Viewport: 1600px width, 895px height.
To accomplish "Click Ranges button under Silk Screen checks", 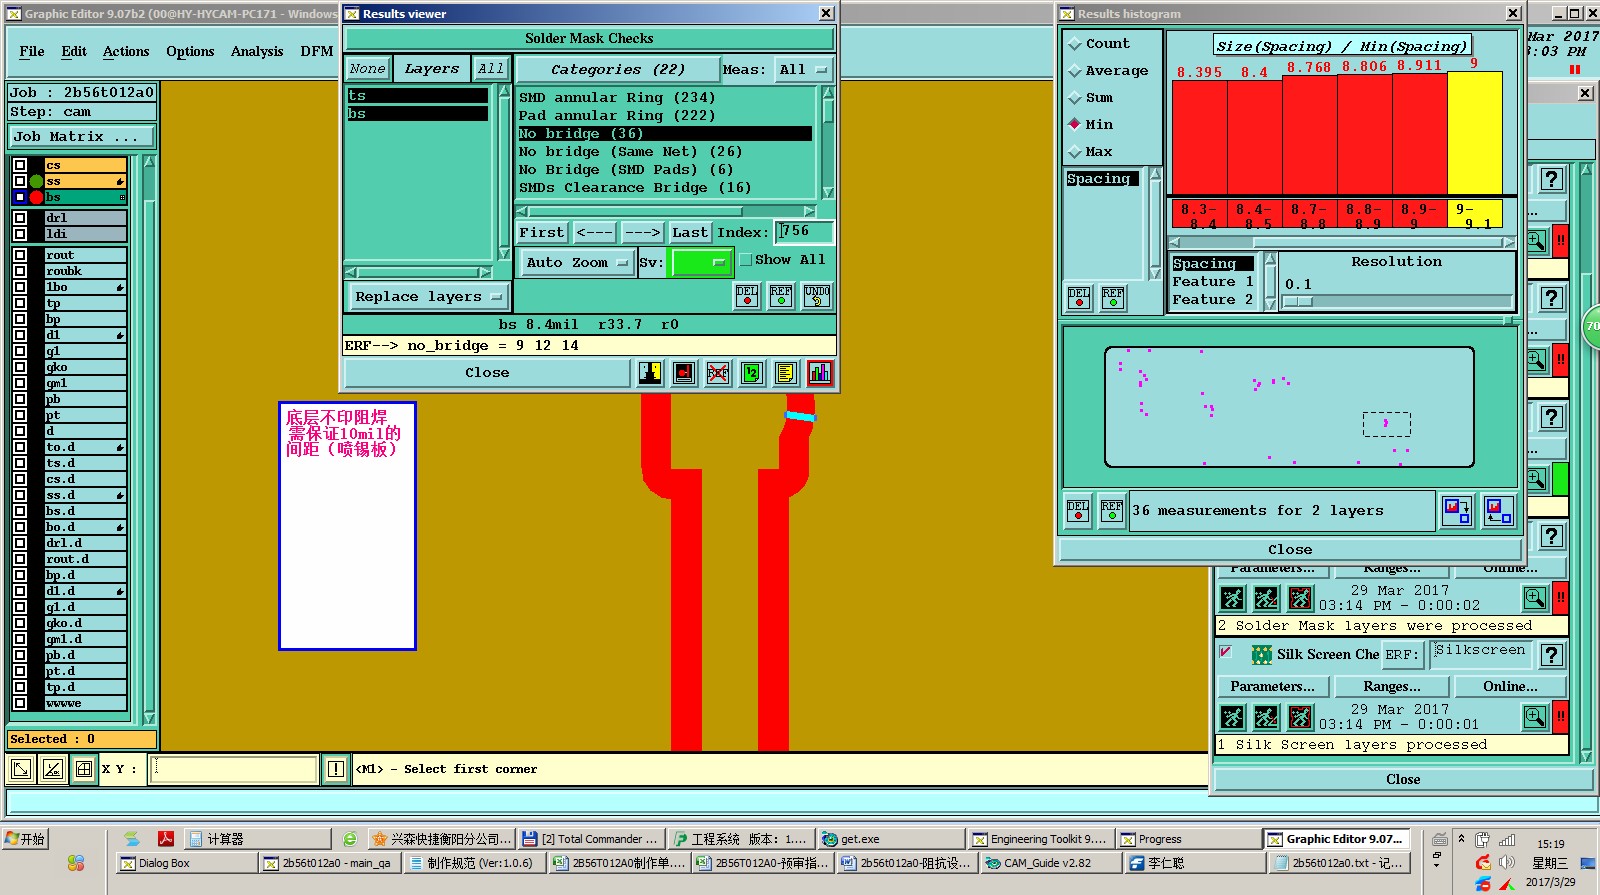I will (x=1391, y=687).
